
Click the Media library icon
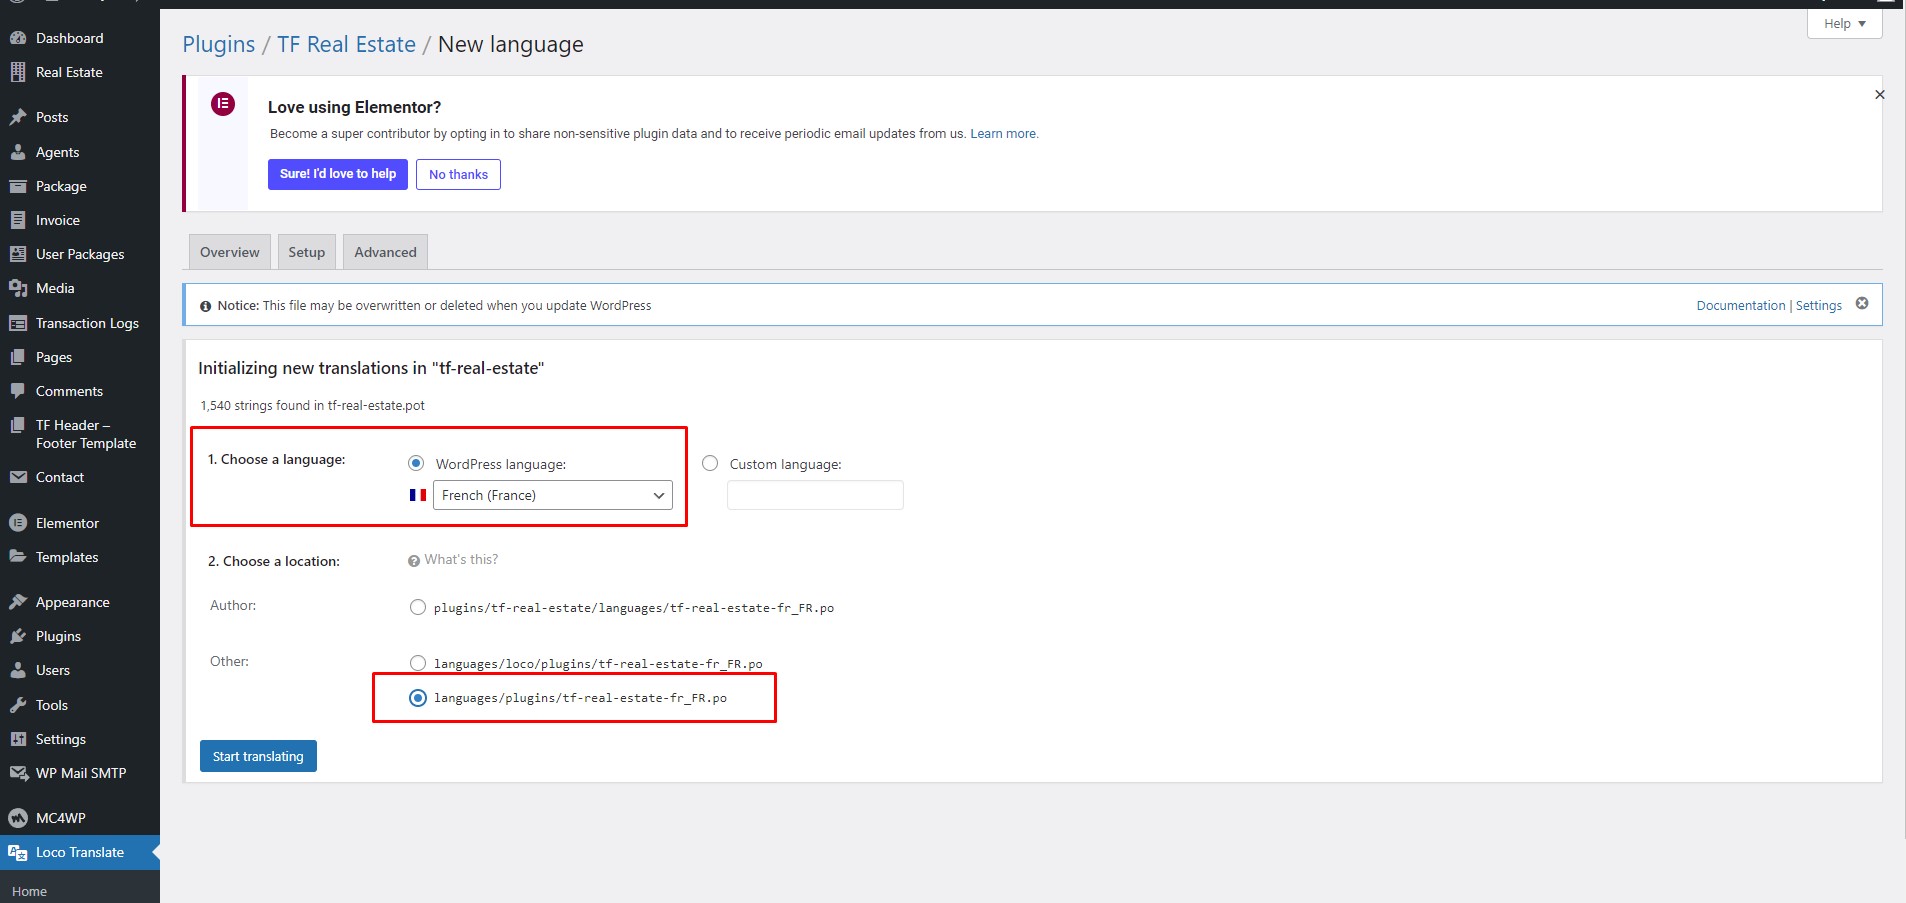pos(18,288)
